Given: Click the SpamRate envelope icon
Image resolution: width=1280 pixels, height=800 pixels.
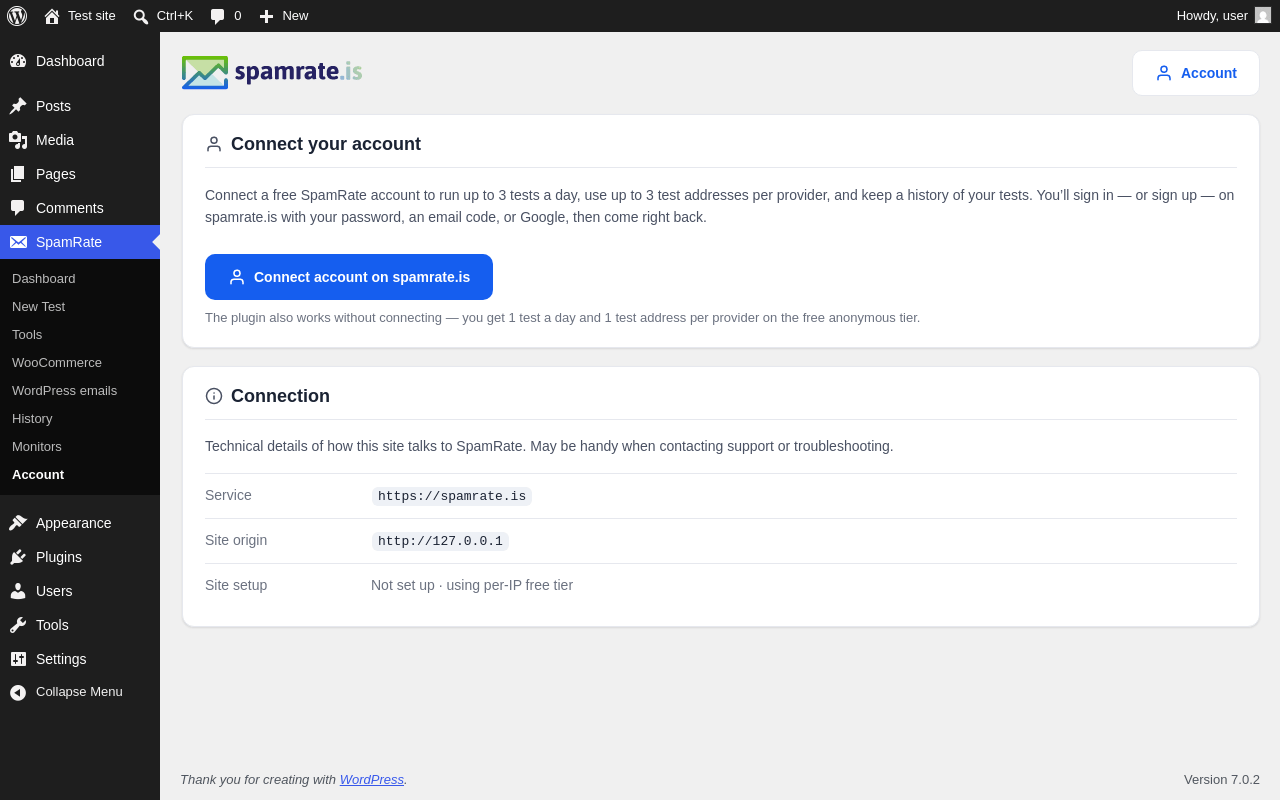Looking at the screenshot, I should tap(18, 242).
